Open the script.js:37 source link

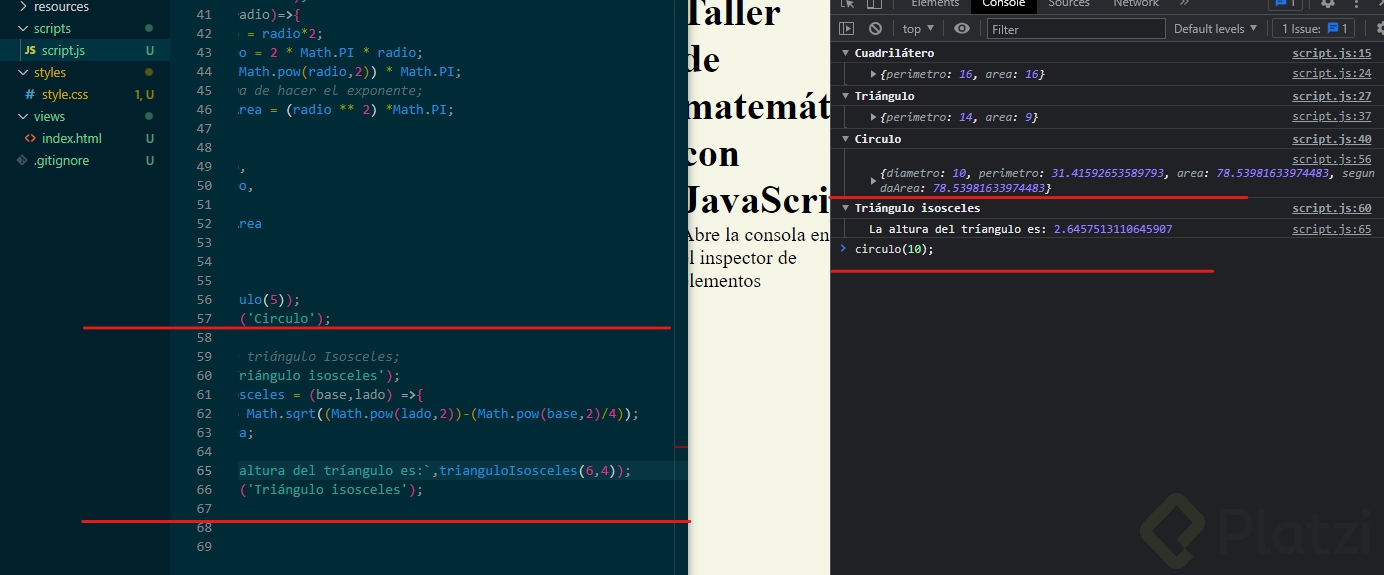pyautogui.click(x=1331, y=117)
